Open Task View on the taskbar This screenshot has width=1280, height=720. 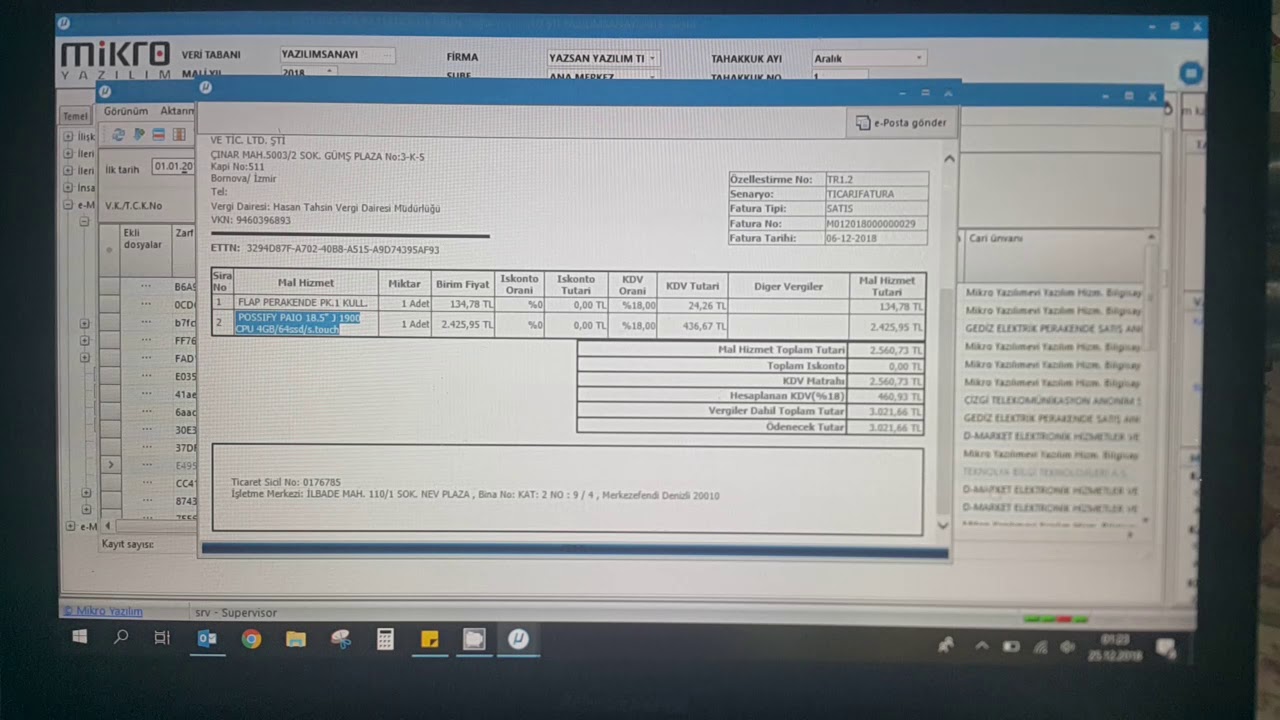click(x=162, y=637)
